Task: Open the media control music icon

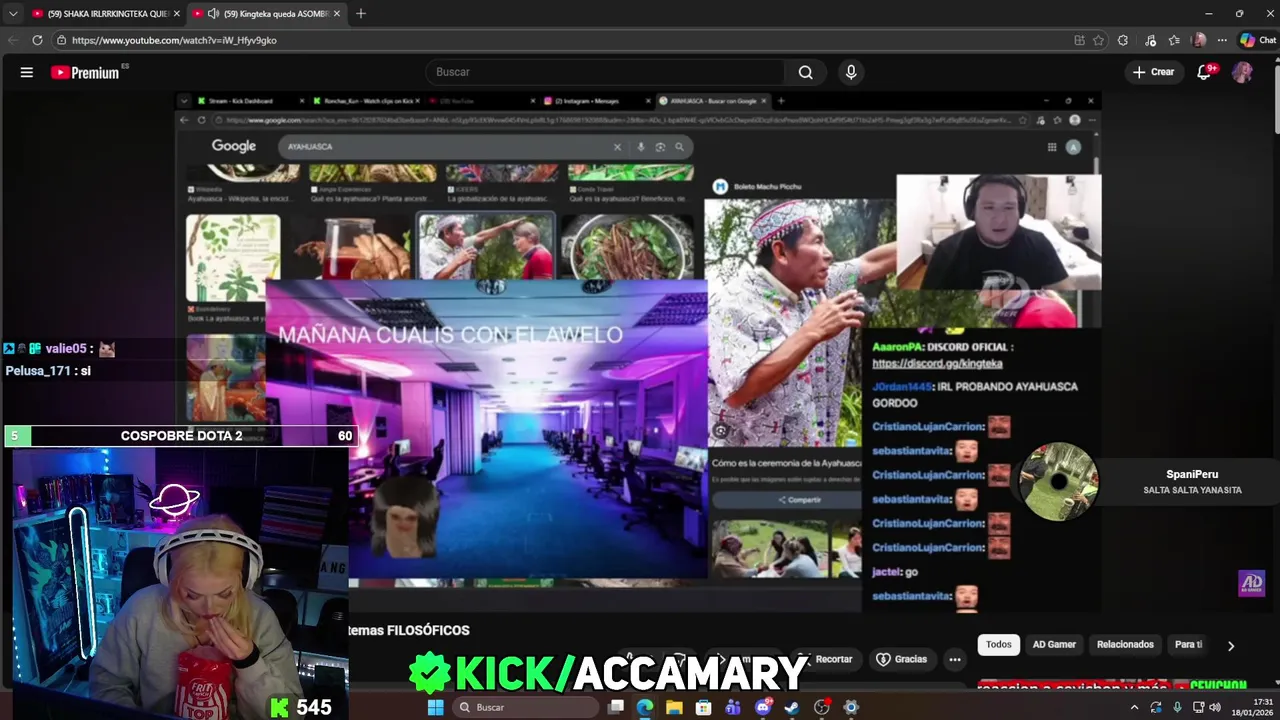Action: (1150, 40)
